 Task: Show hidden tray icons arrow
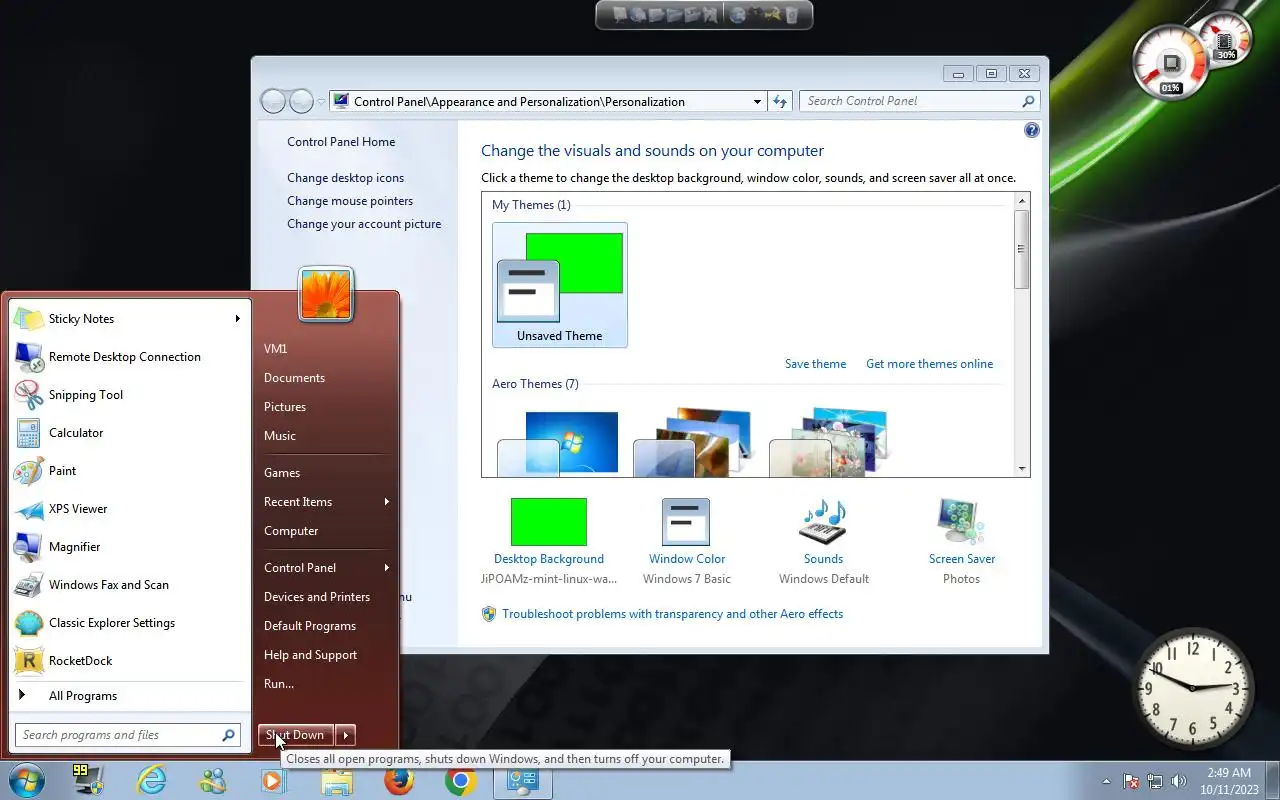coord(1106,781)
